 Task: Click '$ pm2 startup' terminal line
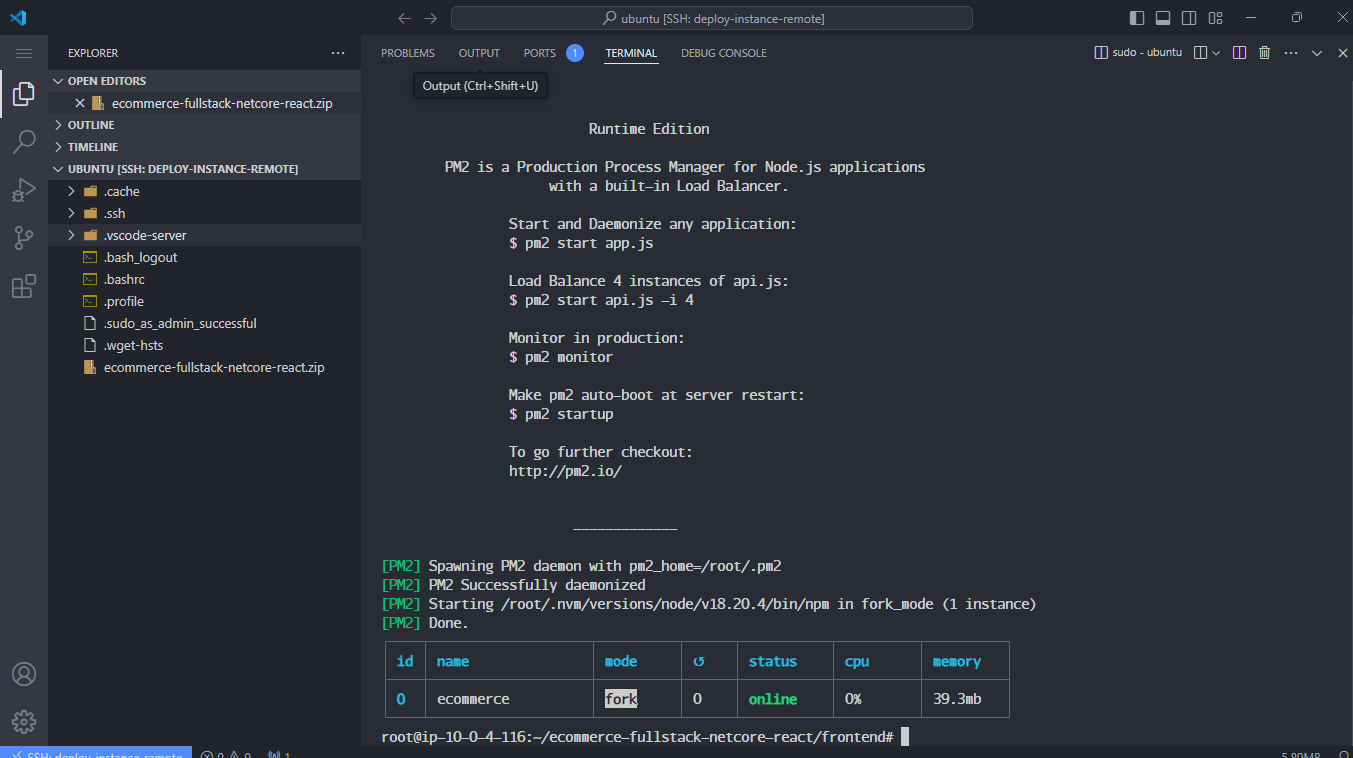coord(561,414)
